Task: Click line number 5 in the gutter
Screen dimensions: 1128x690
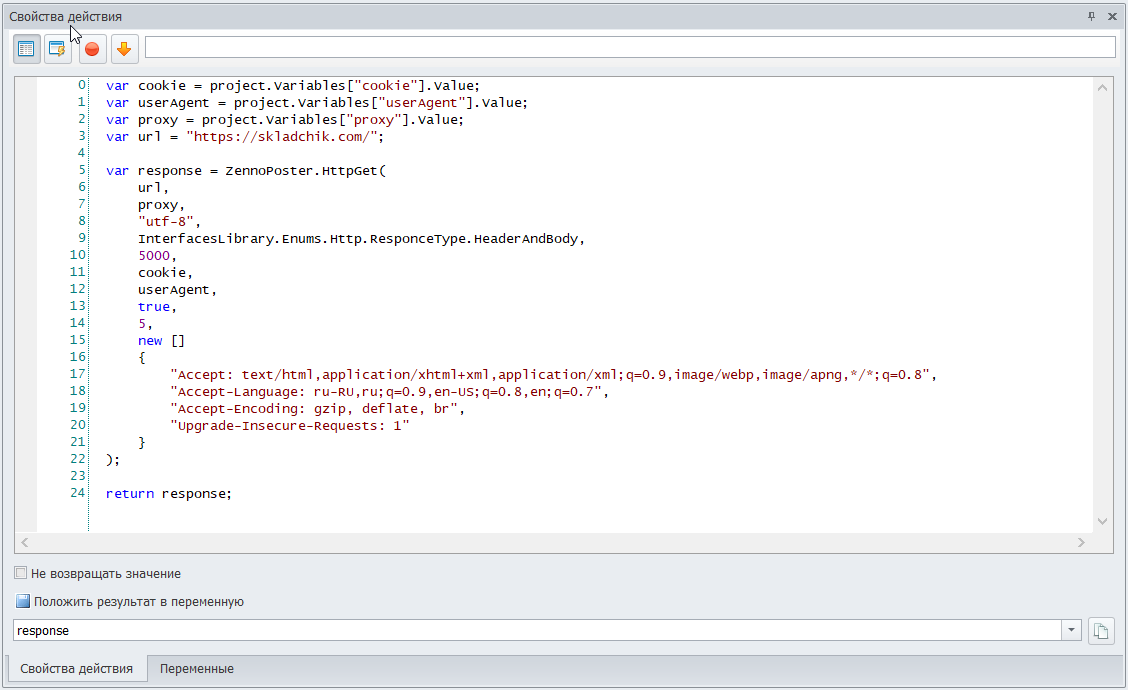Action: click(82, 170)
